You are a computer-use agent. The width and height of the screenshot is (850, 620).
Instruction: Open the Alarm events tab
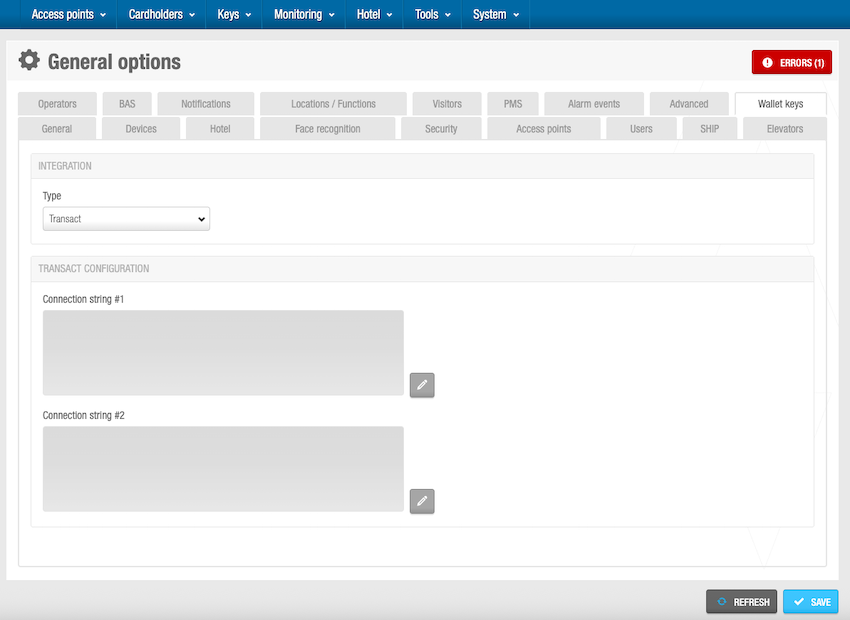tap(593, 104)
